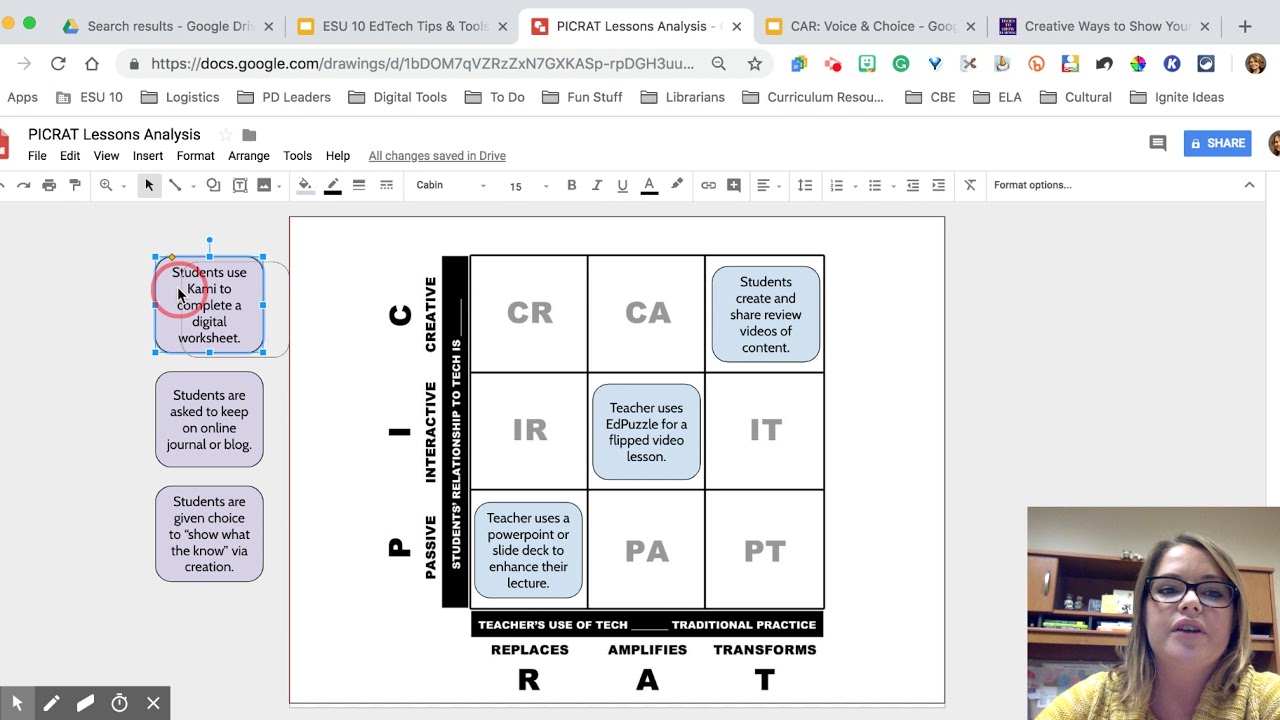Open the Shape tool

click(x=213, y=185)
